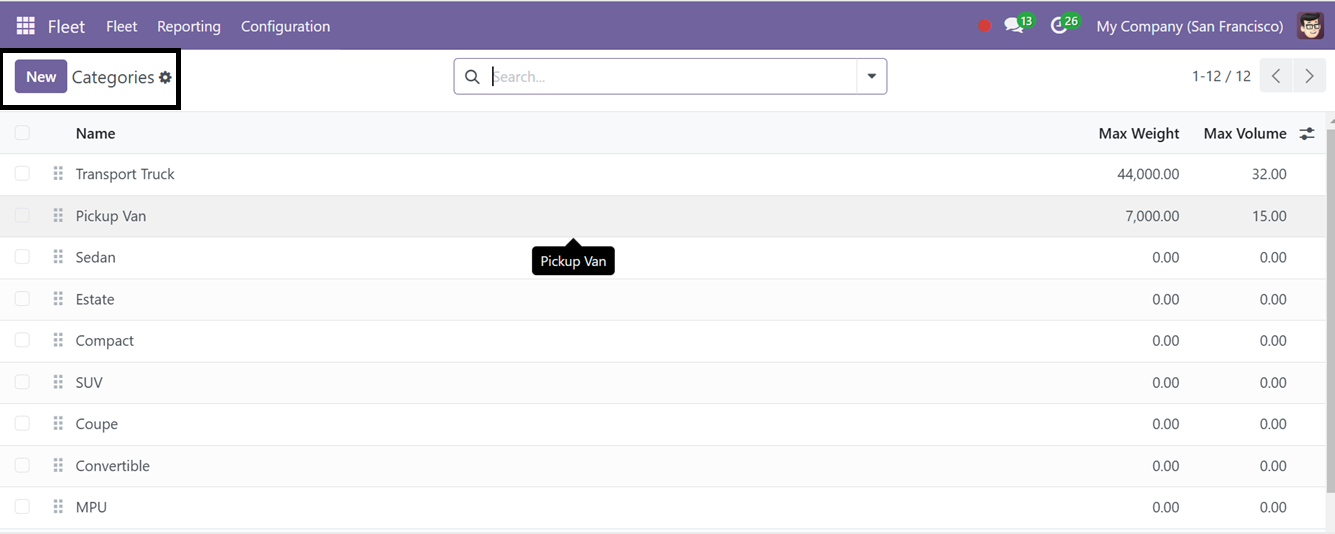Open the Transport Truck category

pos(125,174)
